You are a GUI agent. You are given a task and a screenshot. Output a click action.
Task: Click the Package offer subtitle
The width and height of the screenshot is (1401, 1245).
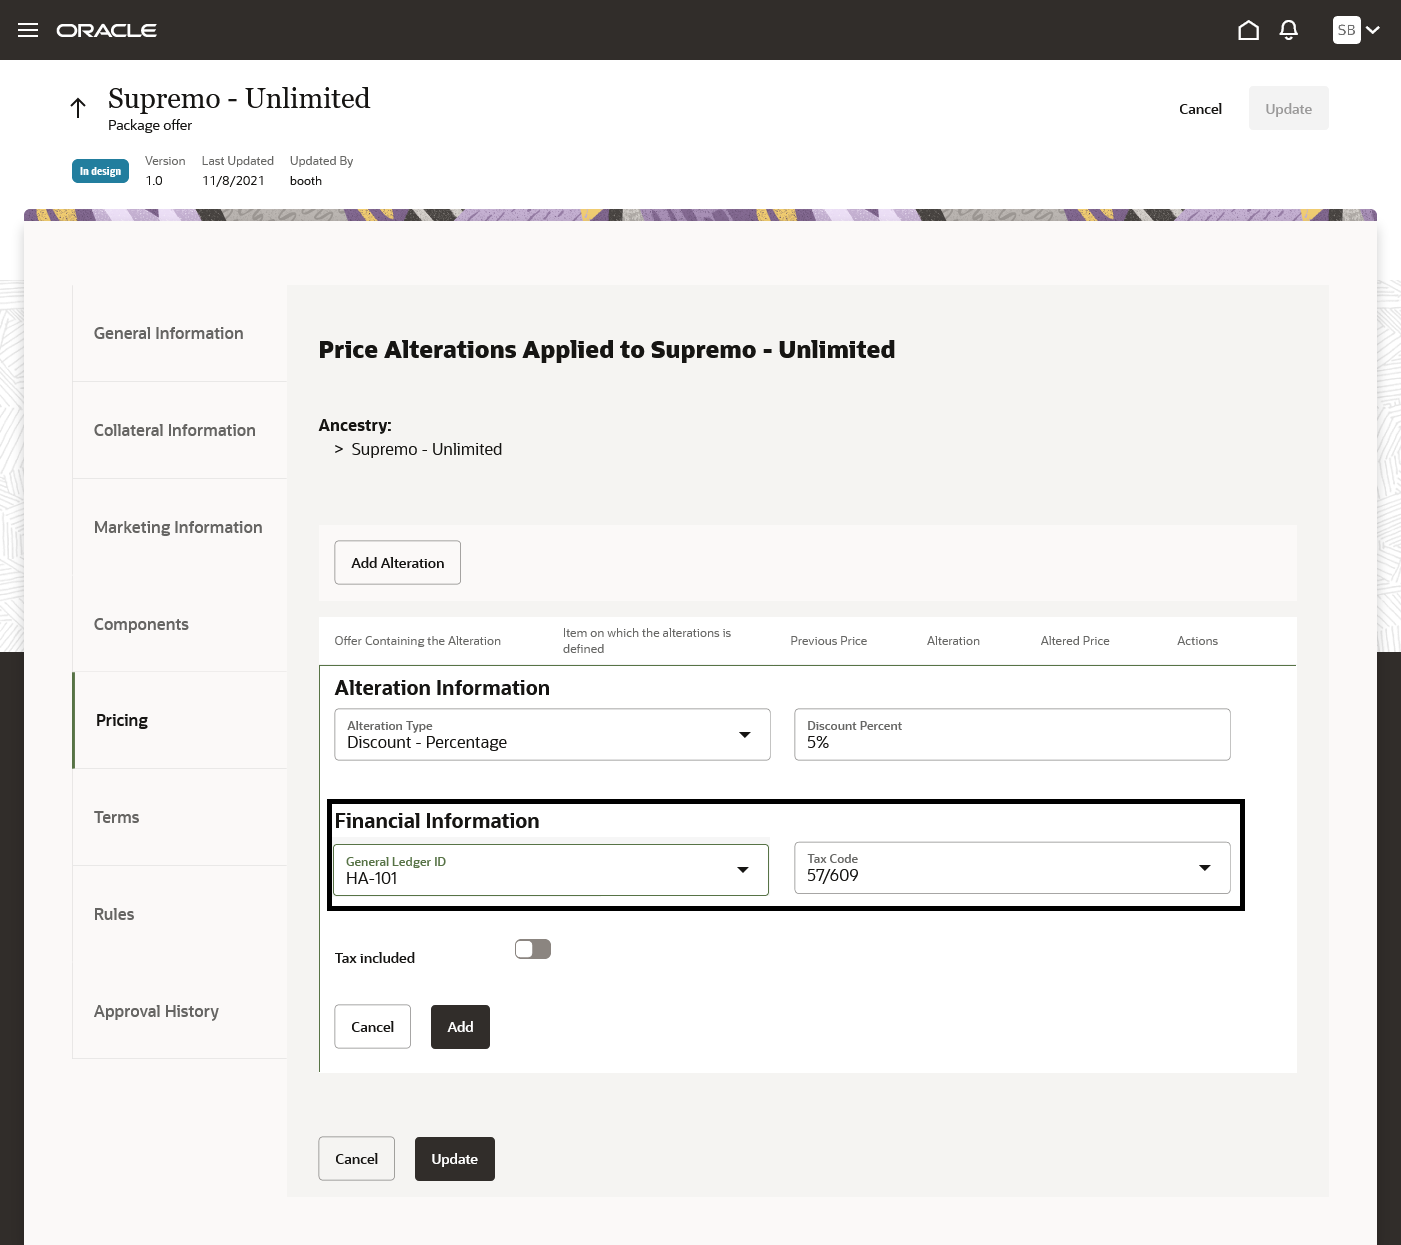[x=150, y=125]
